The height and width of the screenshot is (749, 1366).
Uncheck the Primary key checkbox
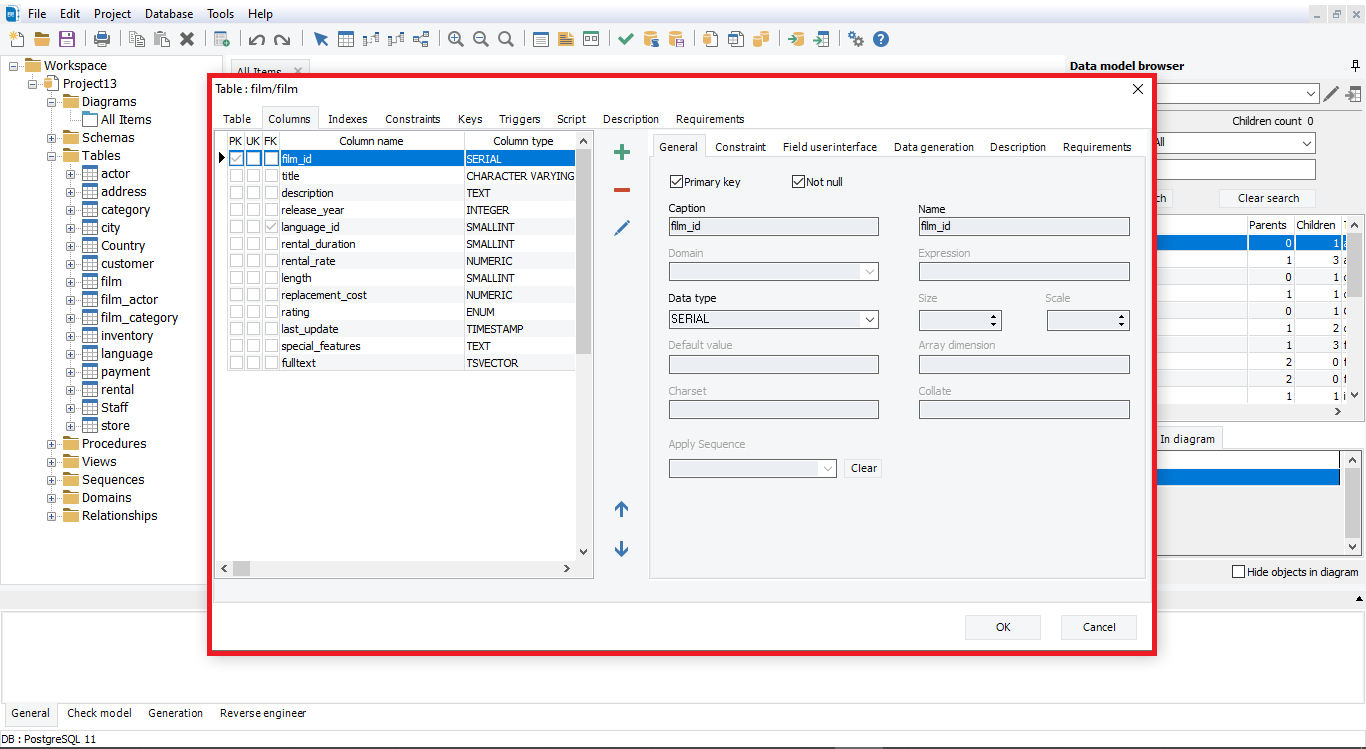677,182
